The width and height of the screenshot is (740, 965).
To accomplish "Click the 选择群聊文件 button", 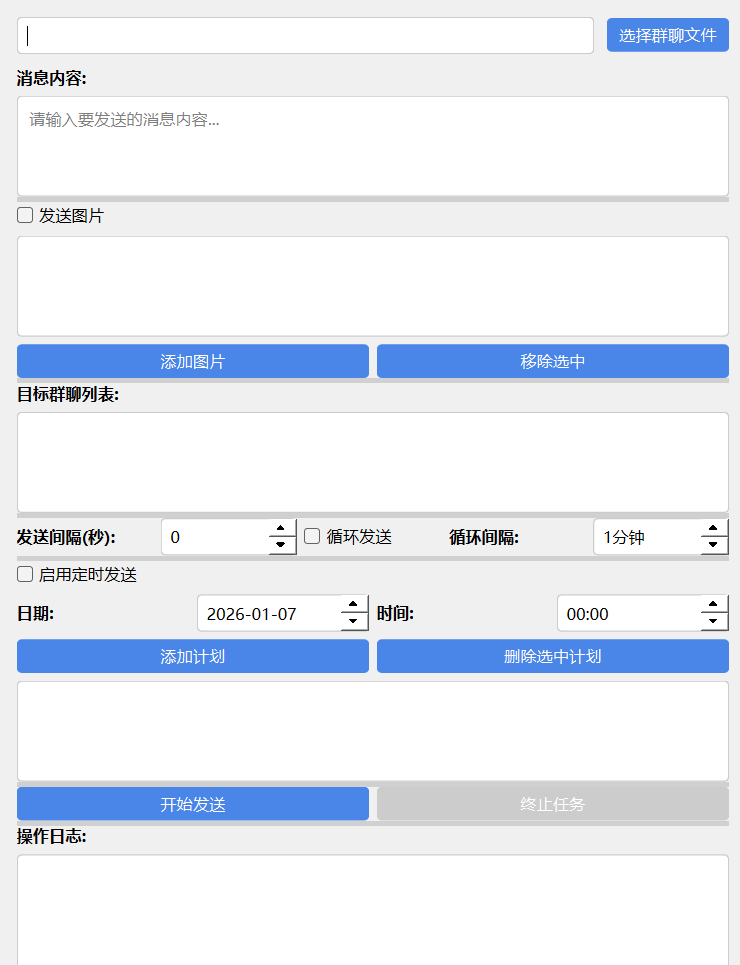I will (x=667, y=35).
